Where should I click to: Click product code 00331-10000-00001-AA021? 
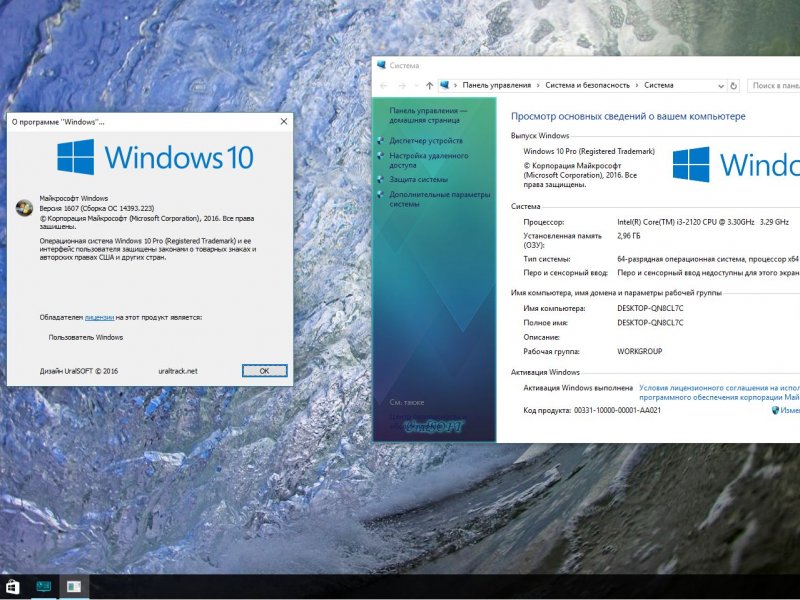click(x=617, y=410)
